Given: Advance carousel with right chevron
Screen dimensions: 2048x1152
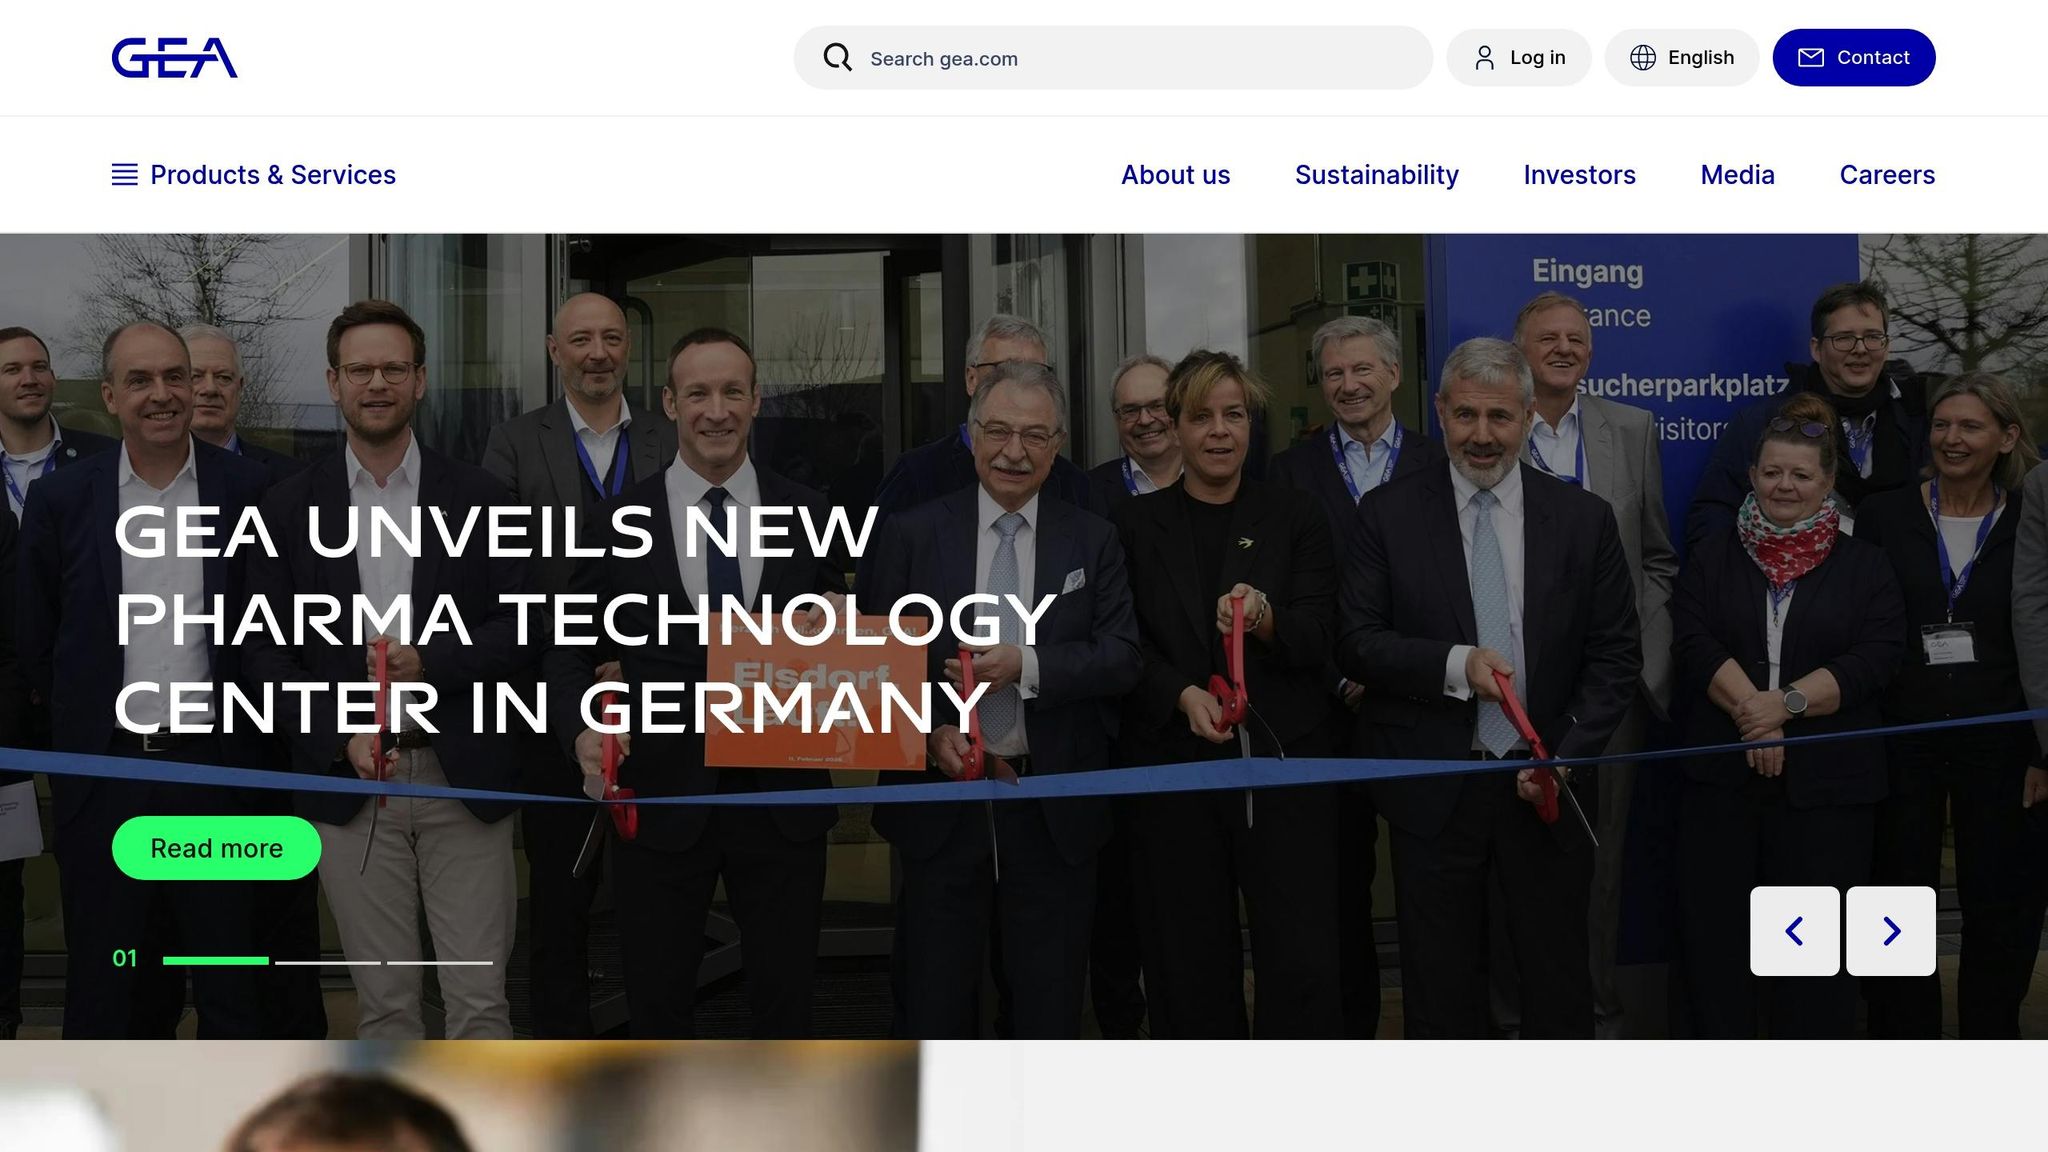Looking at the screenshot, I should 1891,931.
